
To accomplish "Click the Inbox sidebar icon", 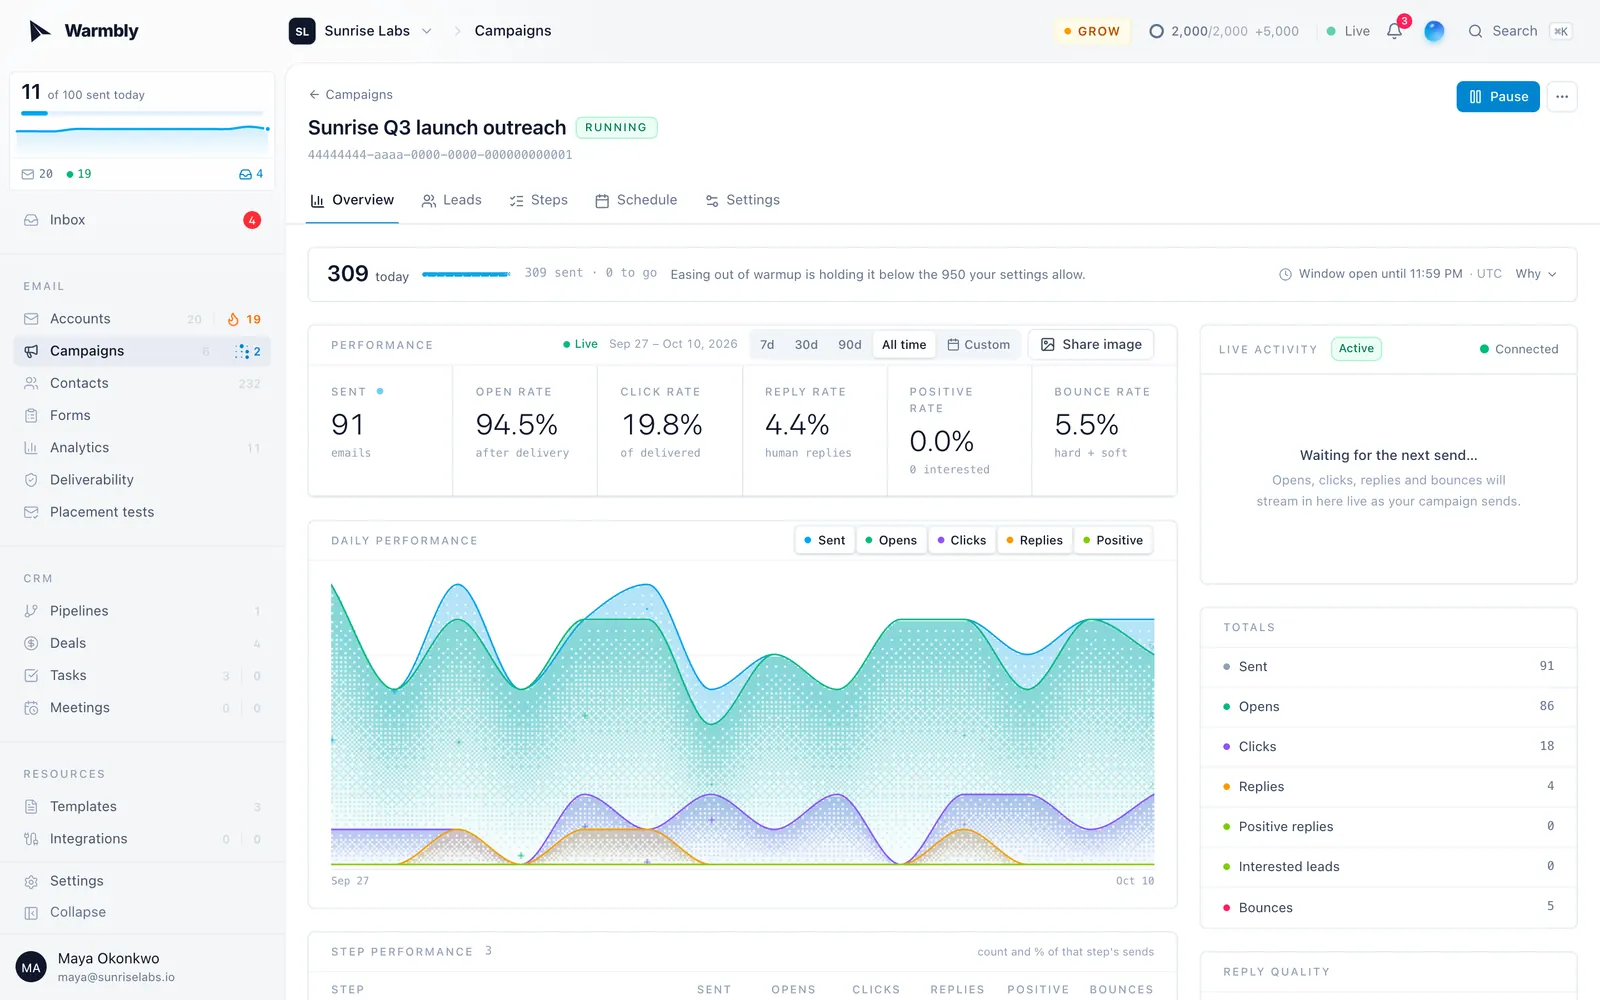I will tap(31, 220).
